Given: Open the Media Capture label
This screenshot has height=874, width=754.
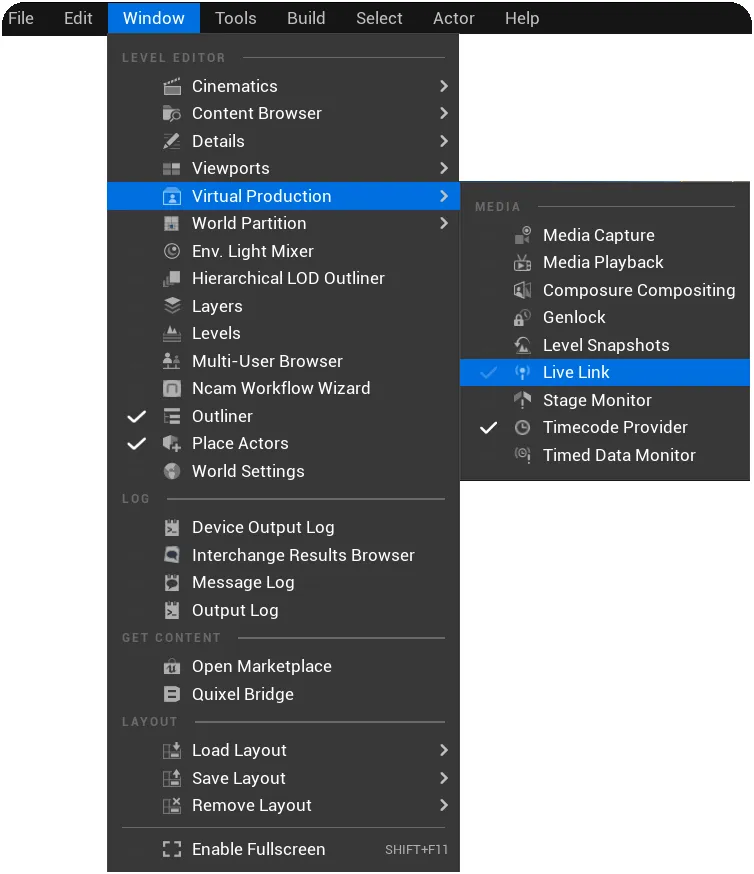Looking at the screenshot, I should click(599, 235).
